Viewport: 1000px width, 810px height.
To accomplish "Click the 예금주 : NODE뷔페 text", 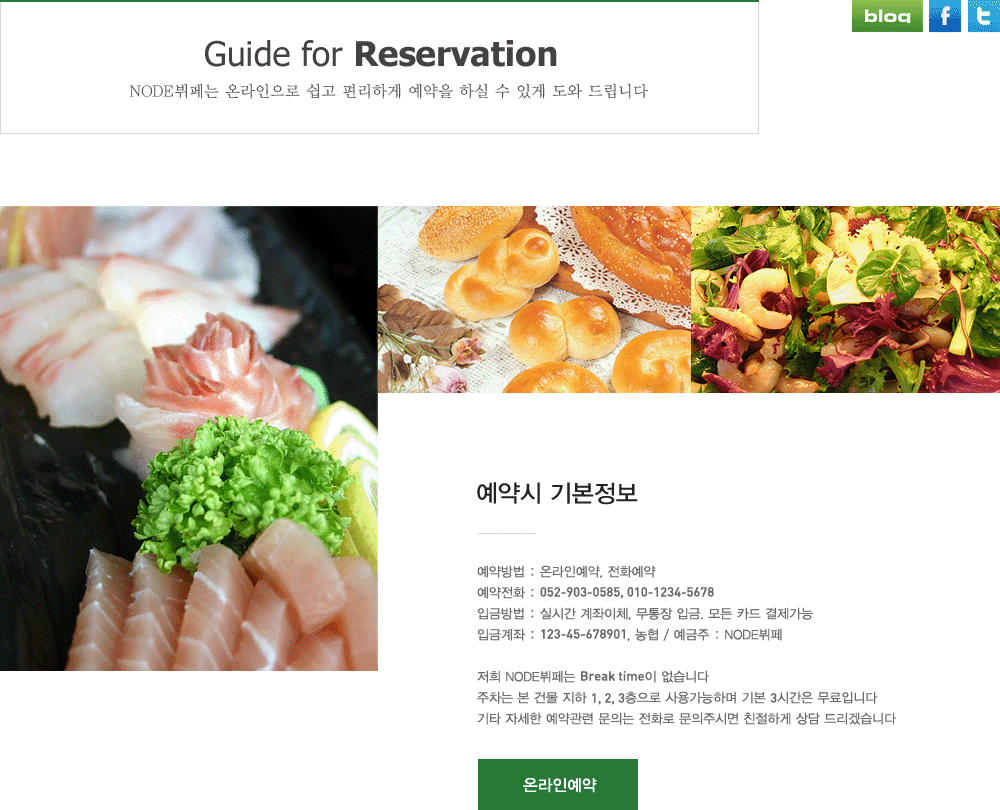I will point(728,635).
